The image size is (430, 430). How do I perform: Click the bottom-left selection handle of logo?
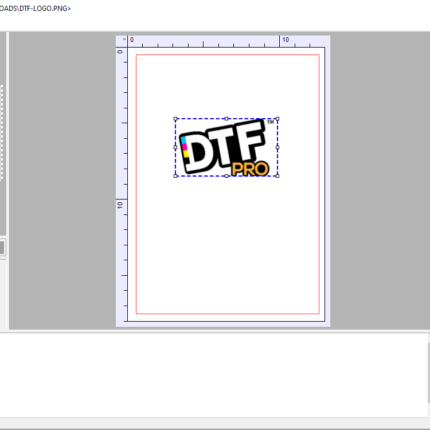(x=176, y=176)
